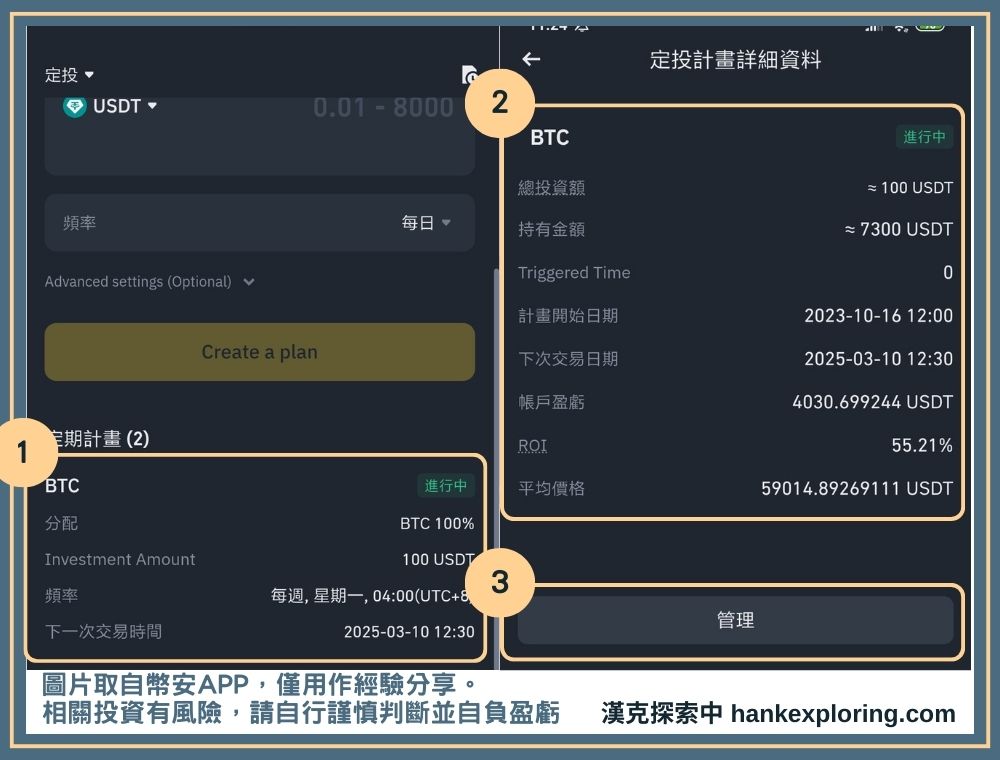Screen dimensions: 1000x760
Task: Click the Create a plan button
Action: [x=260, y=352]
